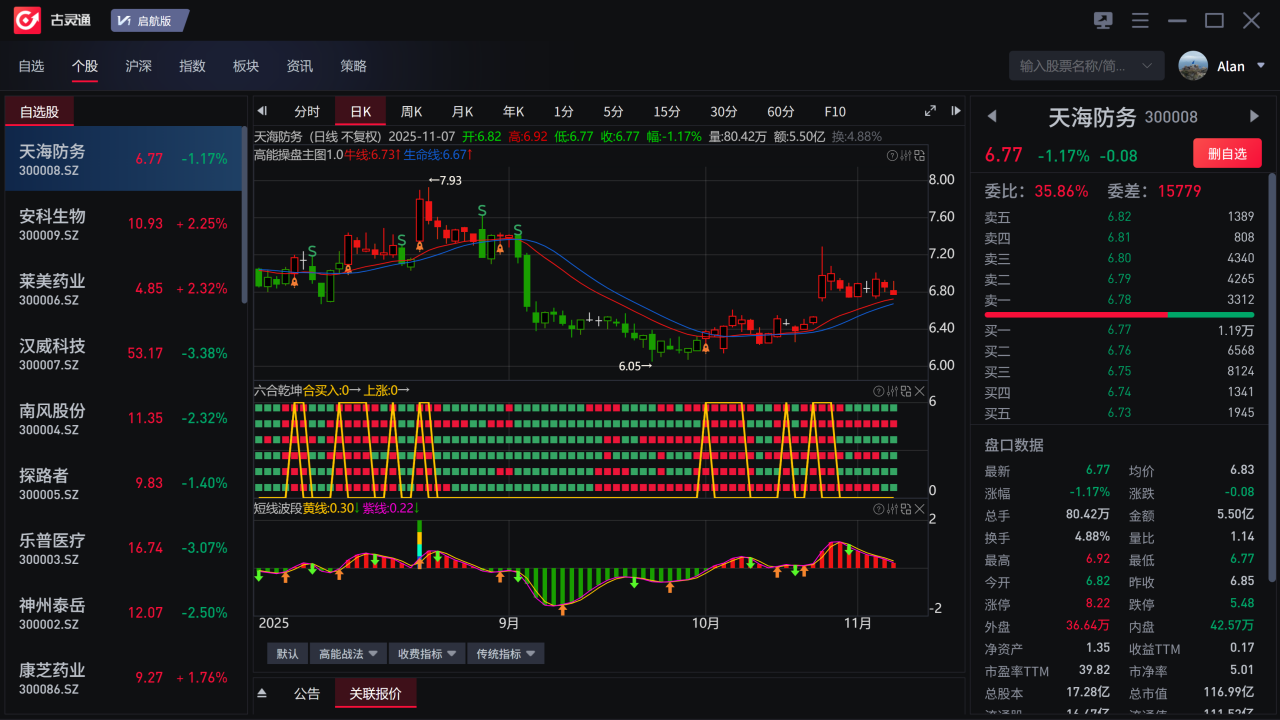Click the next-stock arrow beside 天海防务 300008
1280x720 pixels.
pyautogui.click(x=1253, y=117)
